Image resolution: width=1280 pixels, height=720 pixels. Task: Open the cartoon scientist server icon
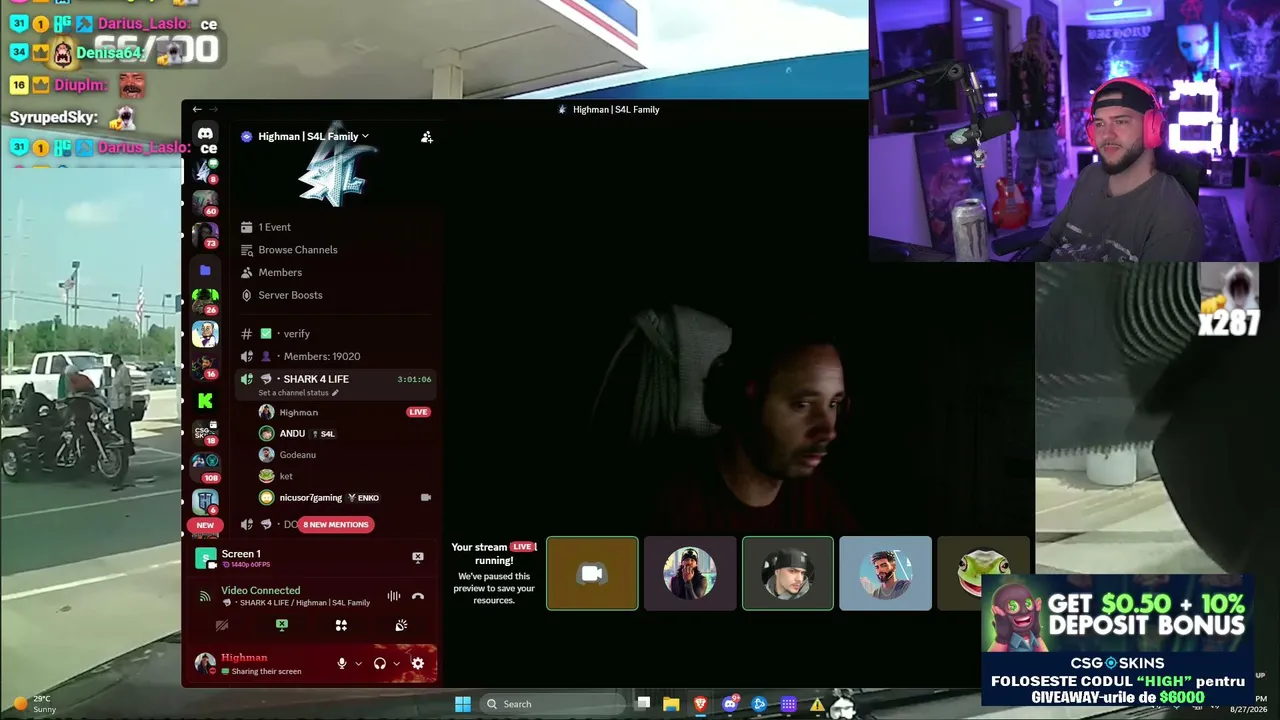(x=205, y=334)
